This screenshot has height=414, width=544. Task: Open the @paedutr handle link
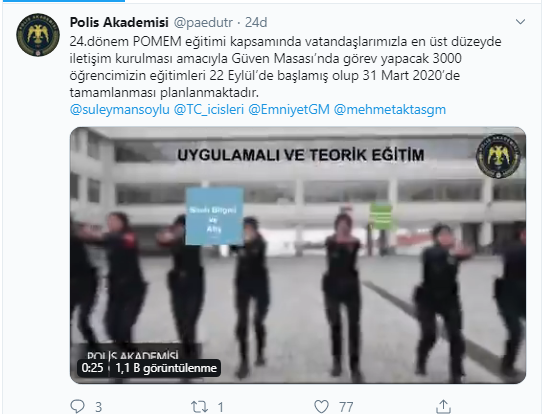[x=203, y=23]
